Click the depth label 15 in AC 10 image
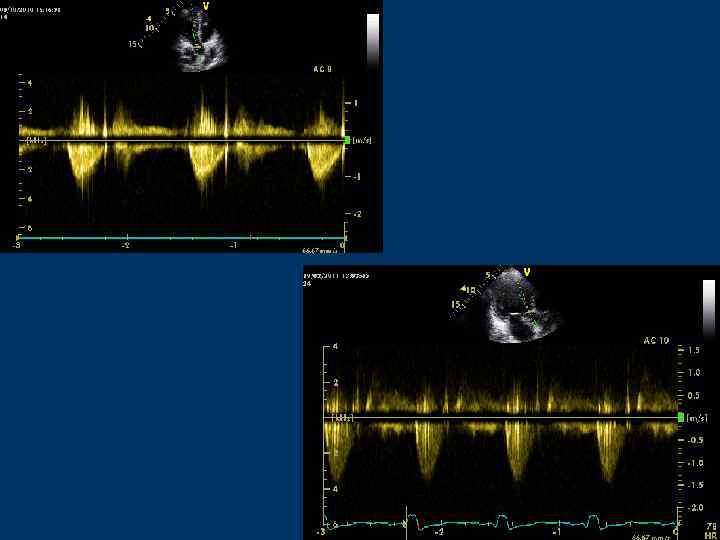720x540 pixels. click(456, 304)
